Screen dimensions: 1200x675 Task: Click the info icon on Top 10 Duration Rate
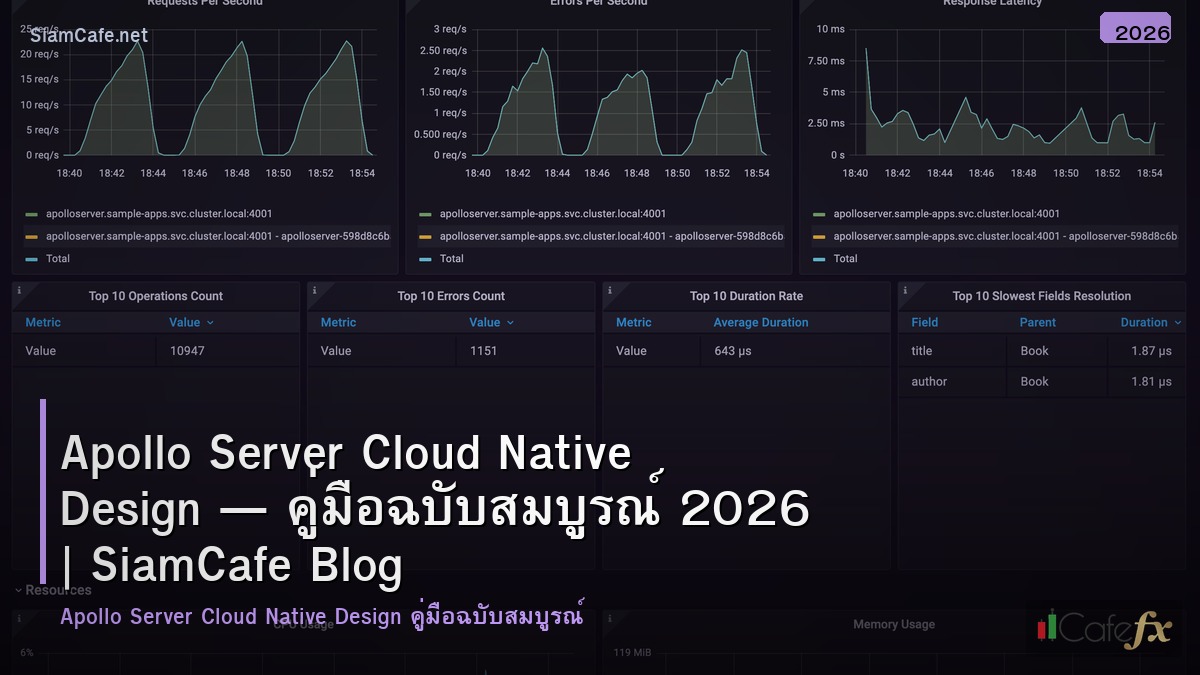click(x=608, y=288)
